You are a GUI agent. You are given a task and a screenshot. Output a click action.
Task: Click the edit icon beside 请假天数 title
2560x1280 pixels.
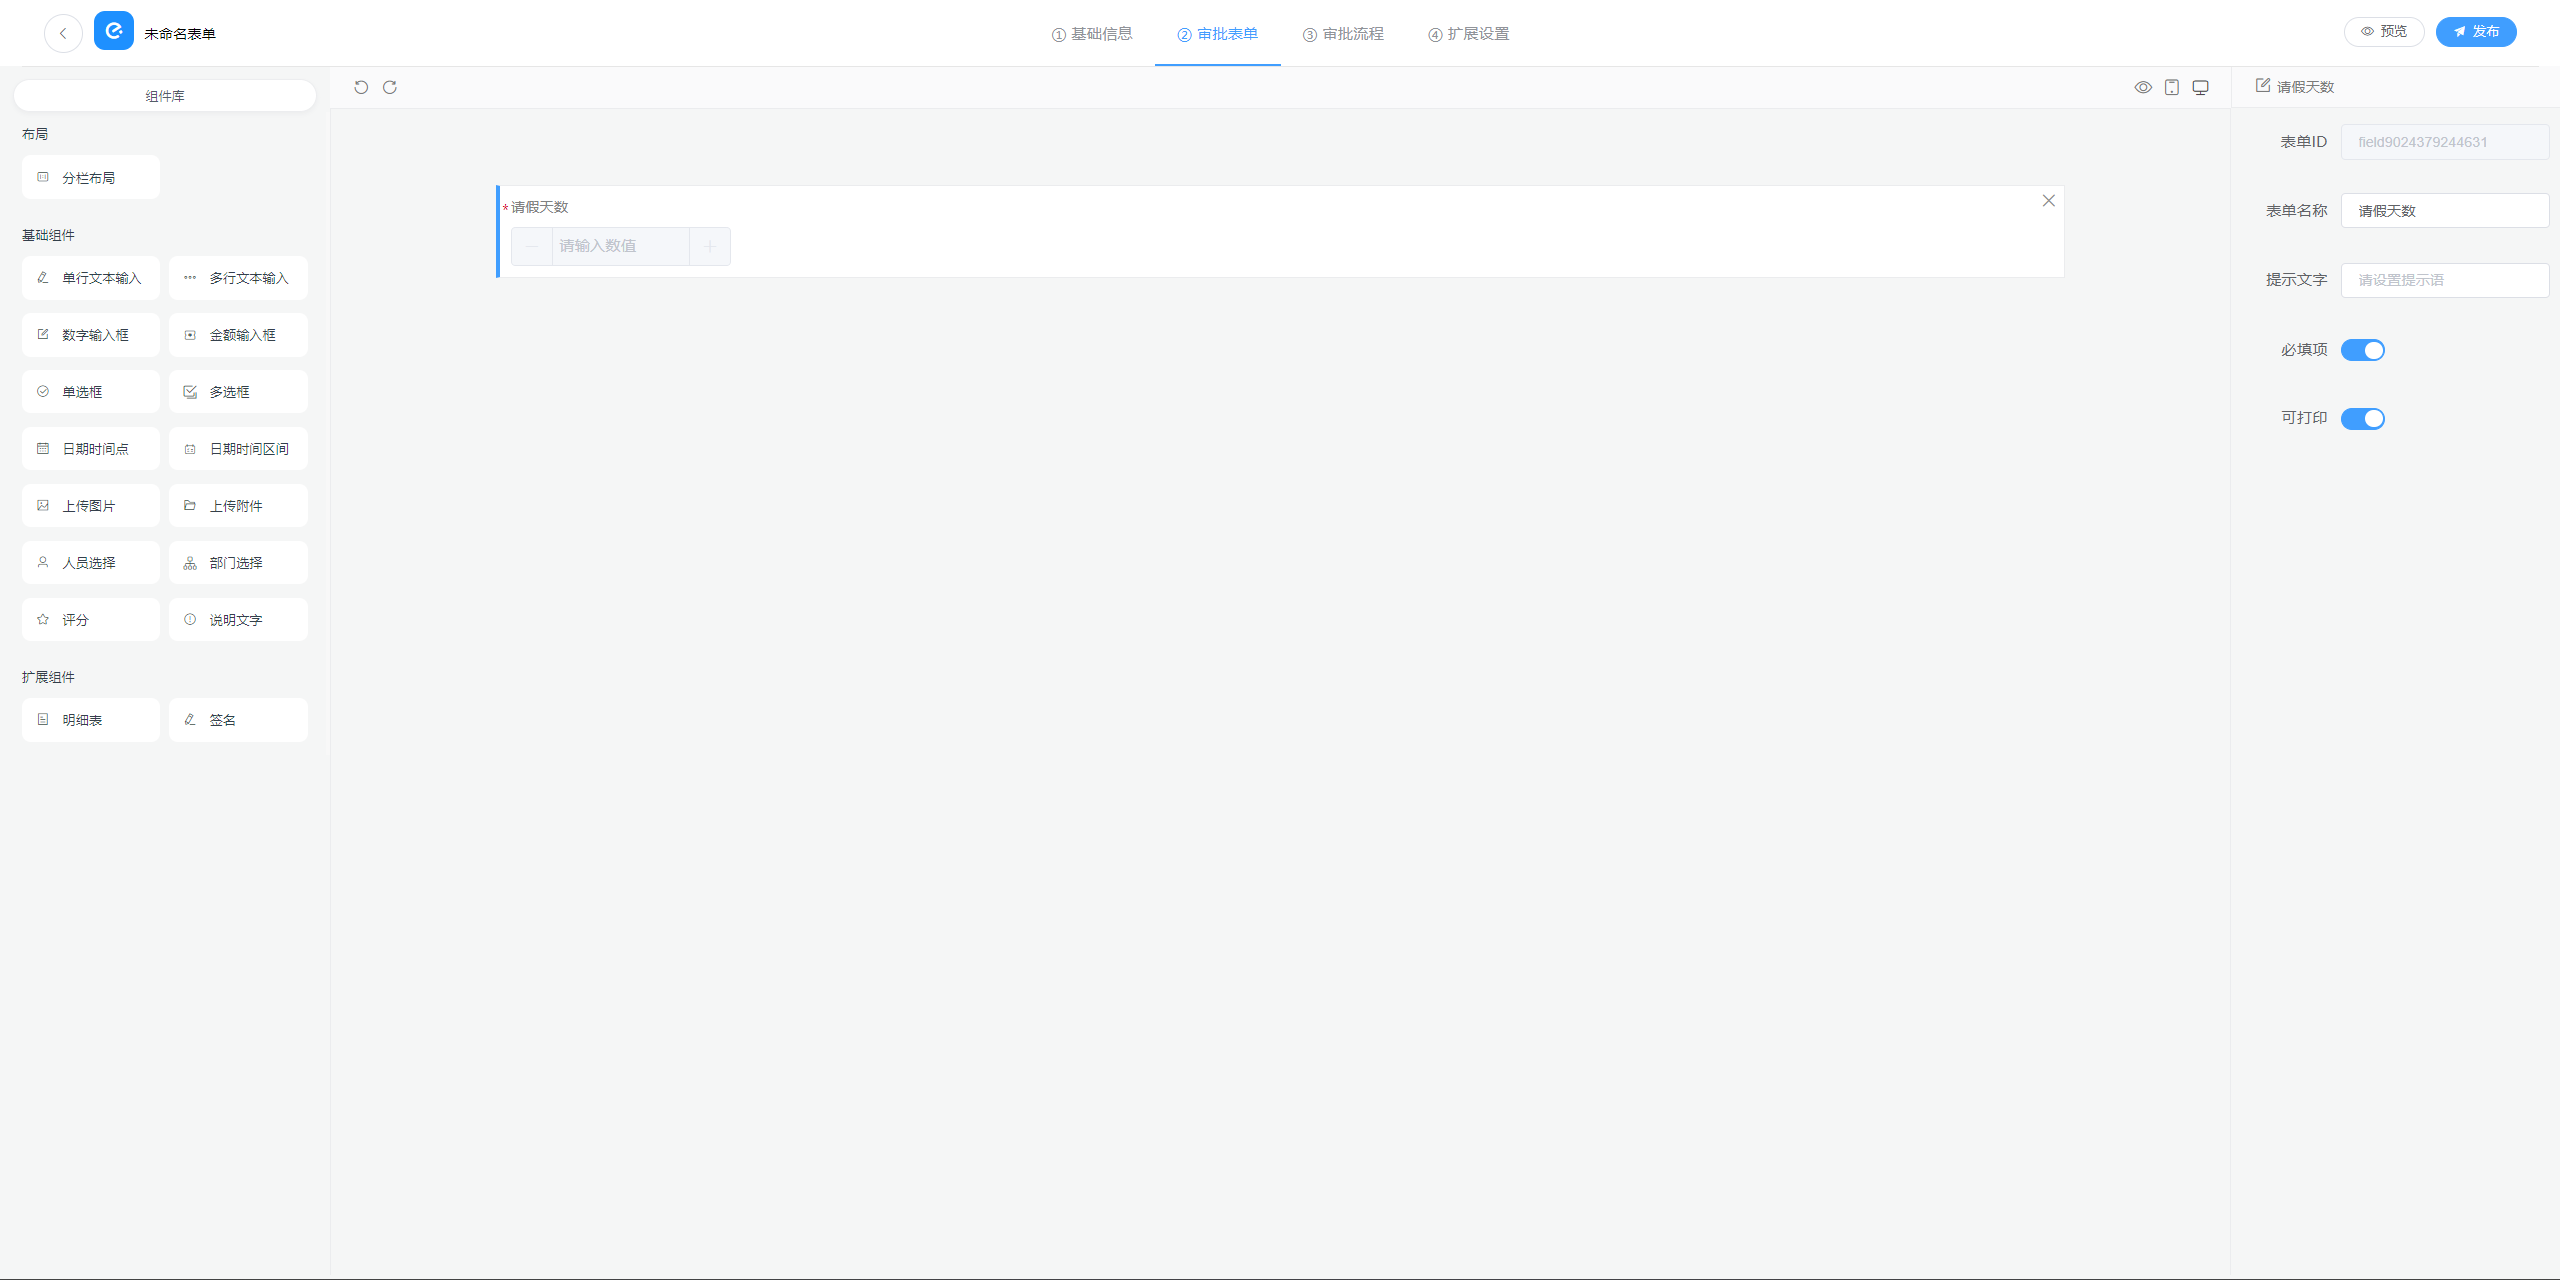(2263, 86)
